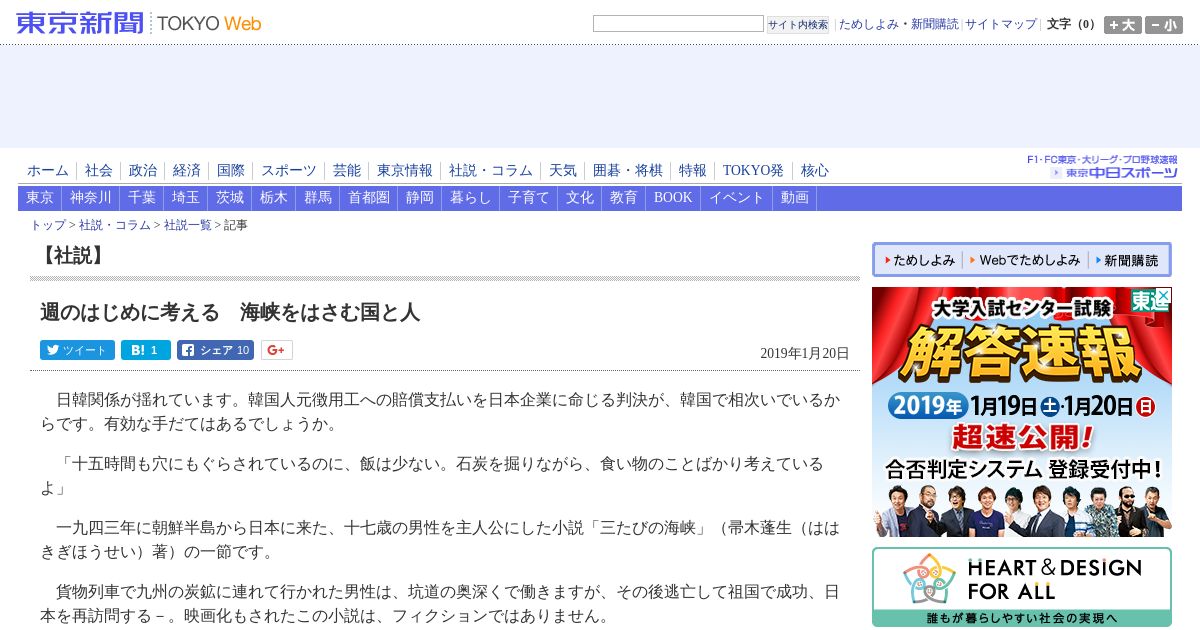Select 栃木 in the blue region bar

click(x=274, y=198)
